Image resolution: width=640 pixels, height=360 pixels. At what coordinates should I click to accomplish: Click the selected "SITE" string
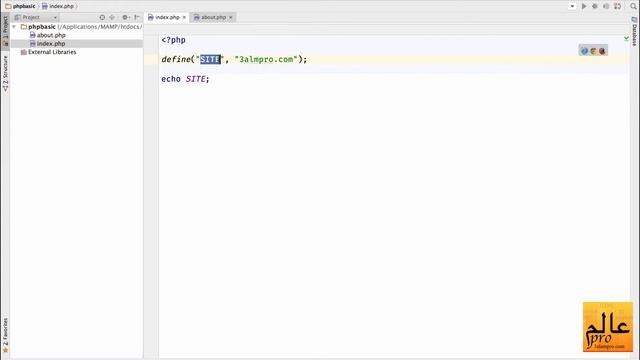[210, 59]
